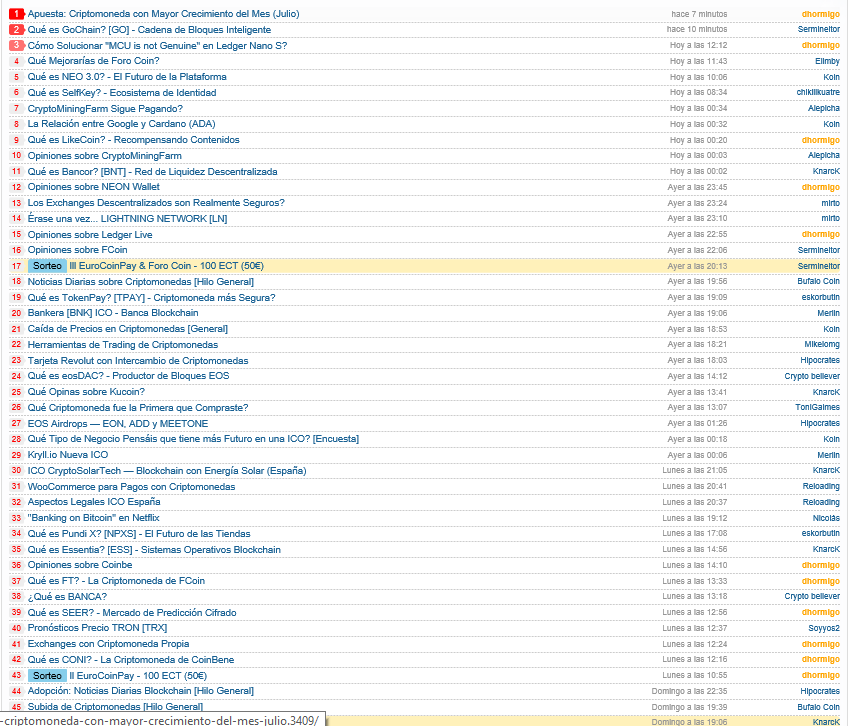
Task: View chikilikuatre's profile on the SelfKey row
Action: point(818,92)
